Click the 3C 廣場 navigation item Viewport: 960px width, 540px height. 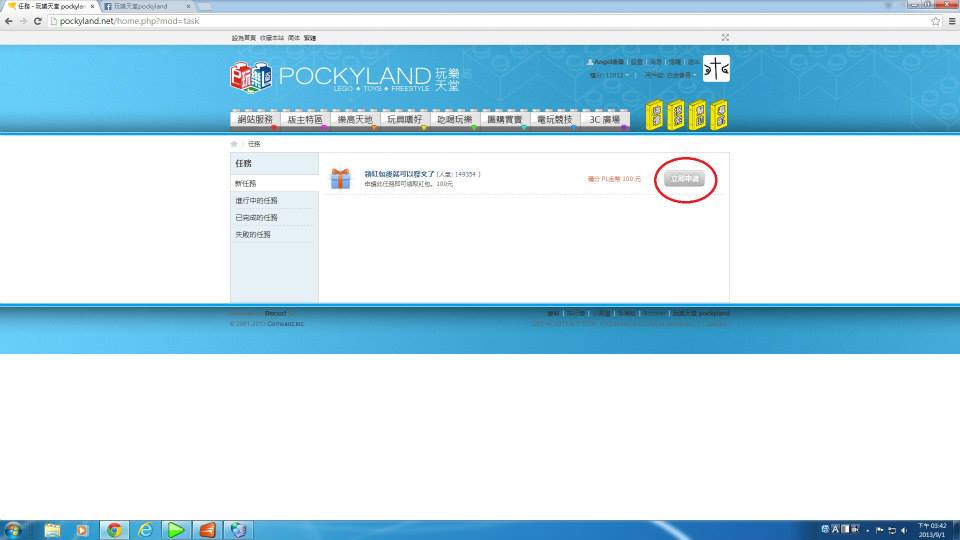(604, 120)
